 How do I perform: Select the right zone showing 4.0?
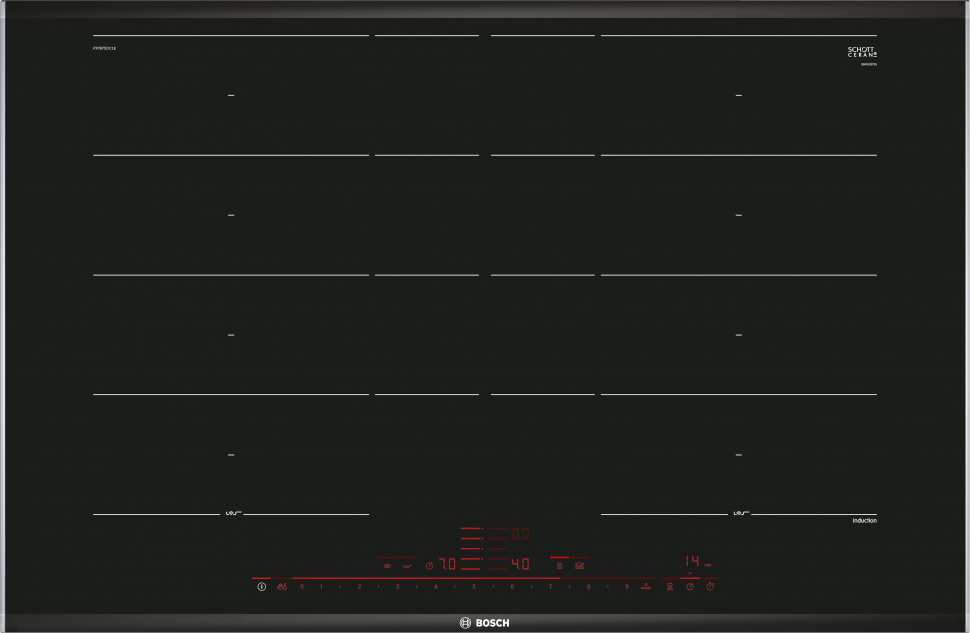coord(520,565)
